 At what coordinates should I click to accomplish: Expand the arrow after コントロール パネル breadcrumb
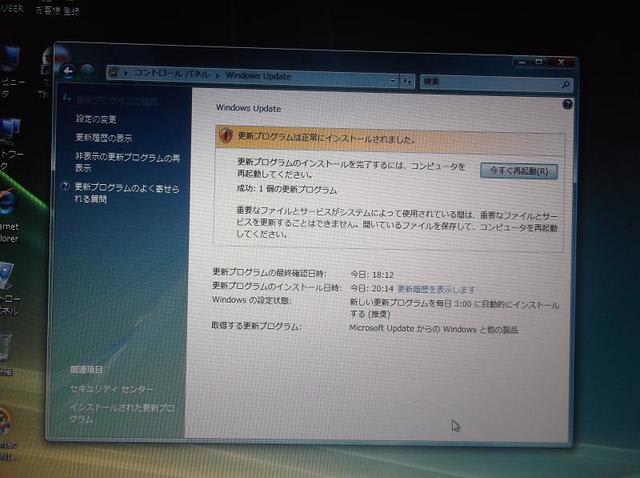pos(218,75)
